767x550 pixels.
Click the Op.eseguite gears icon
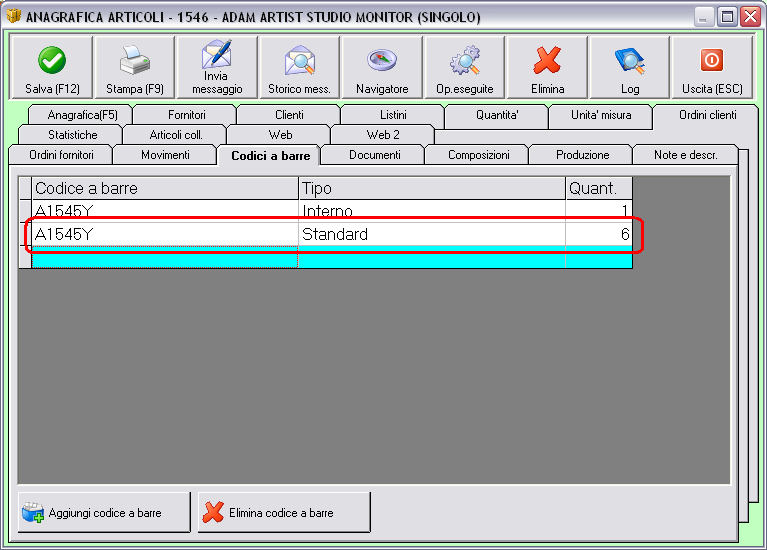pos(465,60)
